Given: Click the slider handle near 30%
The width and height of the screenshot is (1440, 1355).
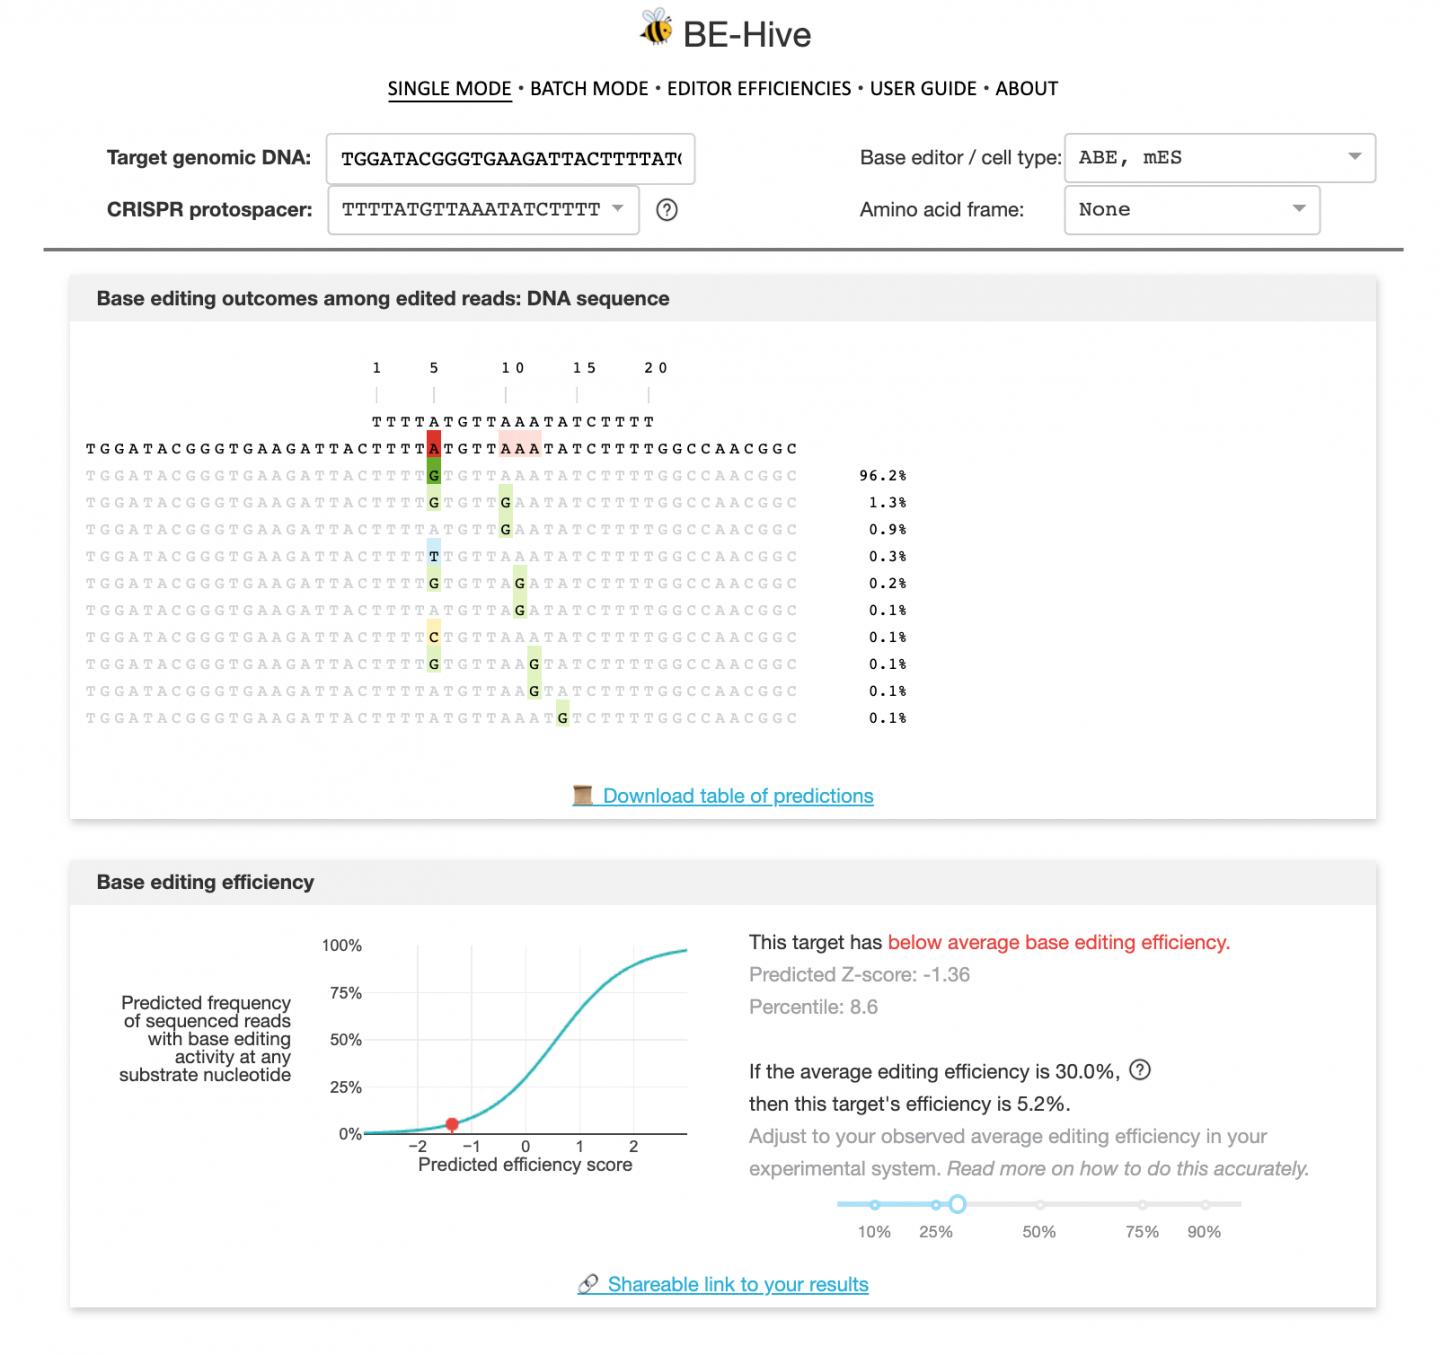Looking at the screenshot, I should [957, 1204].
